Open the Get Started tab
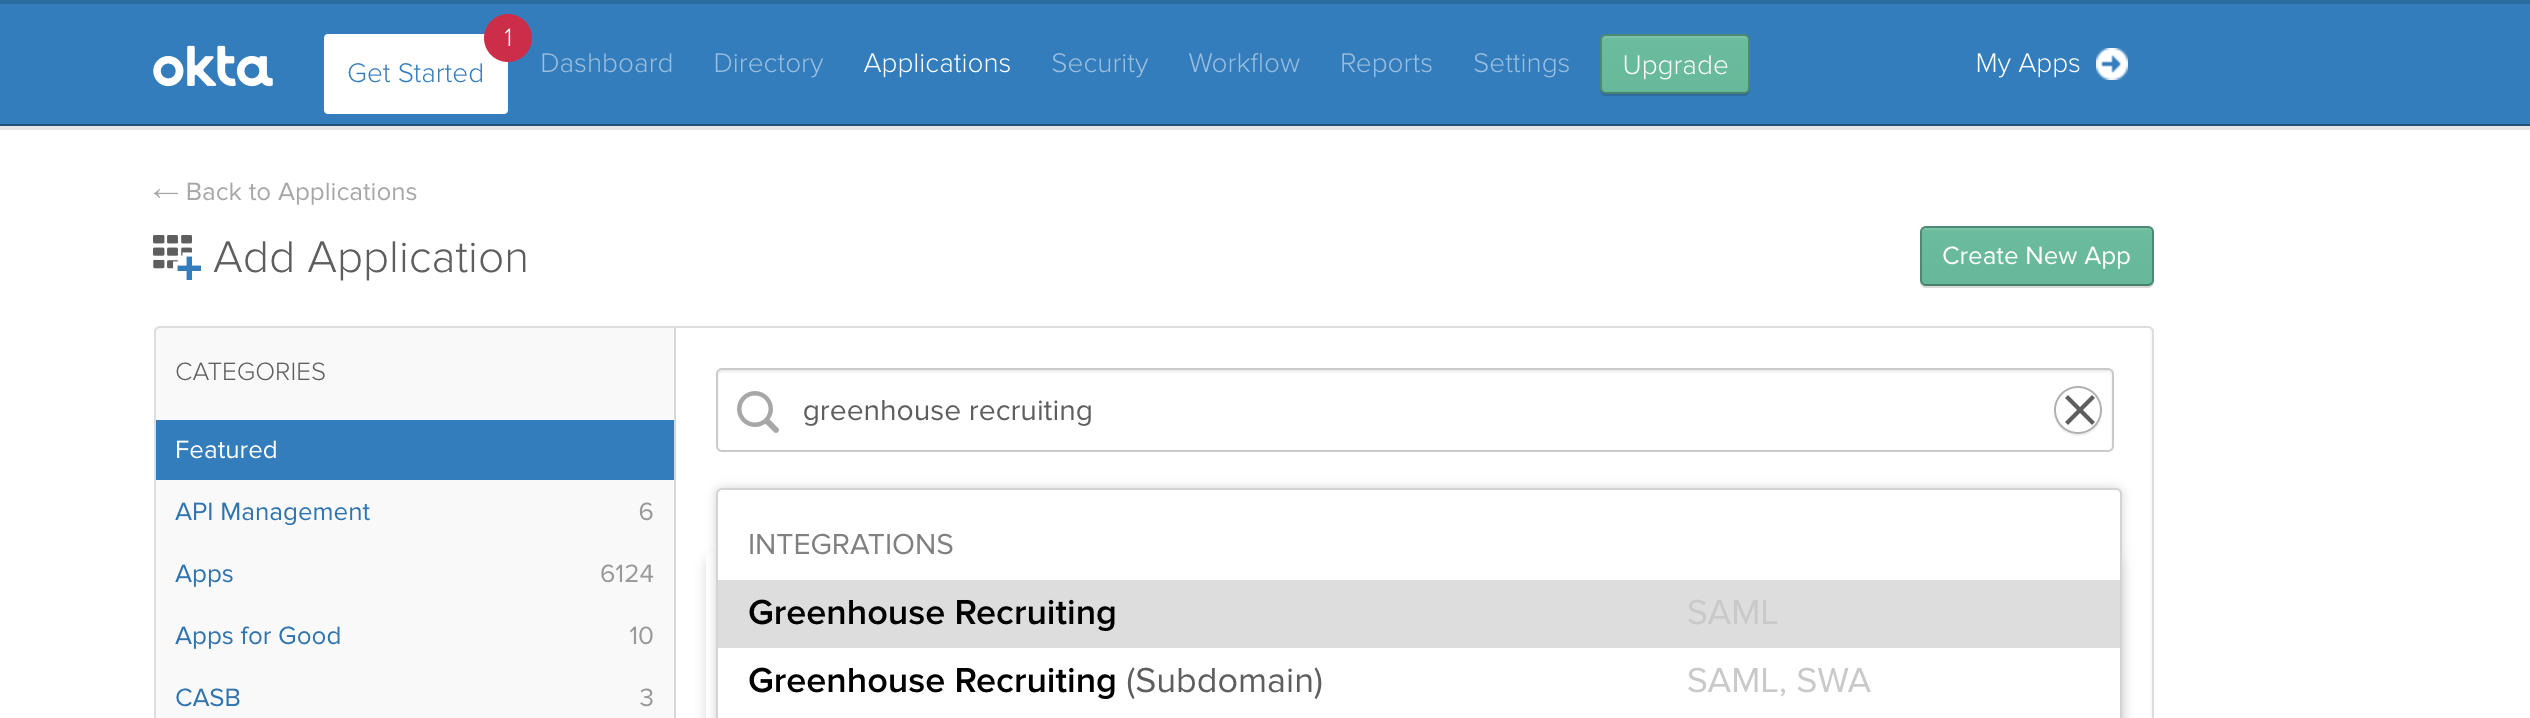Screen dimensions: 2530x718 [415, 74]
